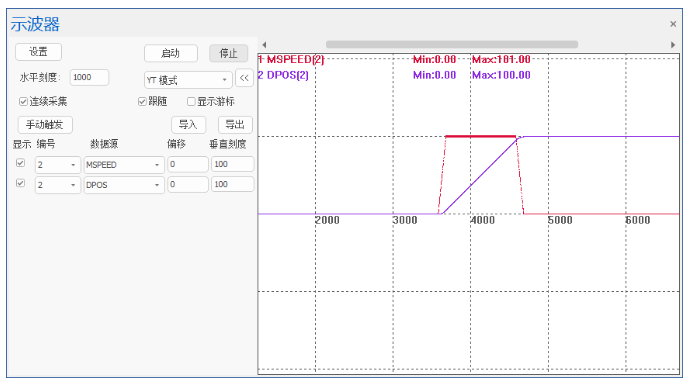Uncheck the 跟随 follow checkbox
The image size is (690, 386).
(x=142, y=102)
